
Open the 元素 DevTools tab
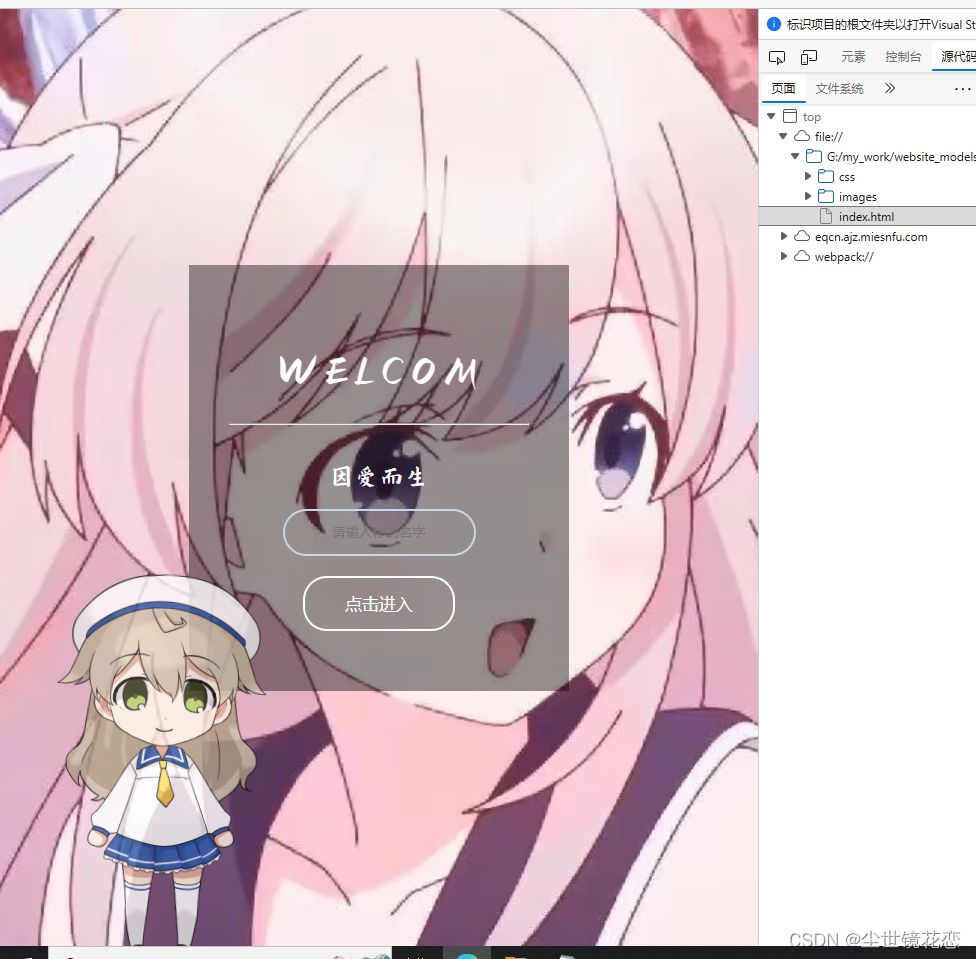click(x=853, y=57)
